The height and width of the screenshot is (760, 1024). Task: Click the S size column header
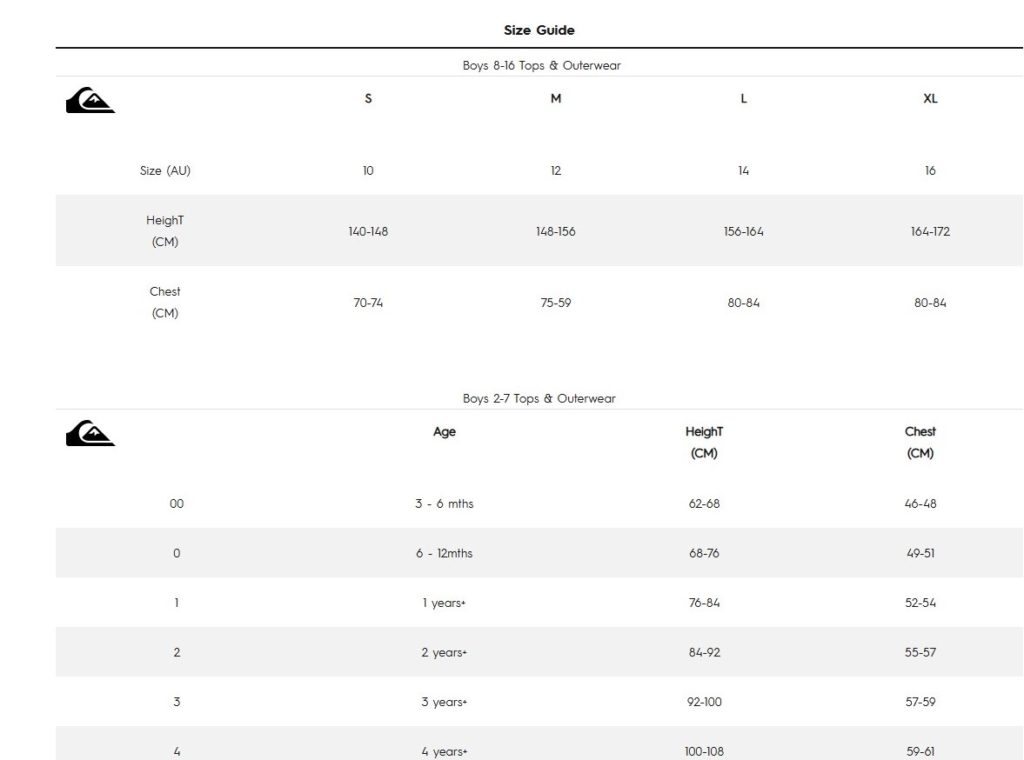click(x=368, y=100)
